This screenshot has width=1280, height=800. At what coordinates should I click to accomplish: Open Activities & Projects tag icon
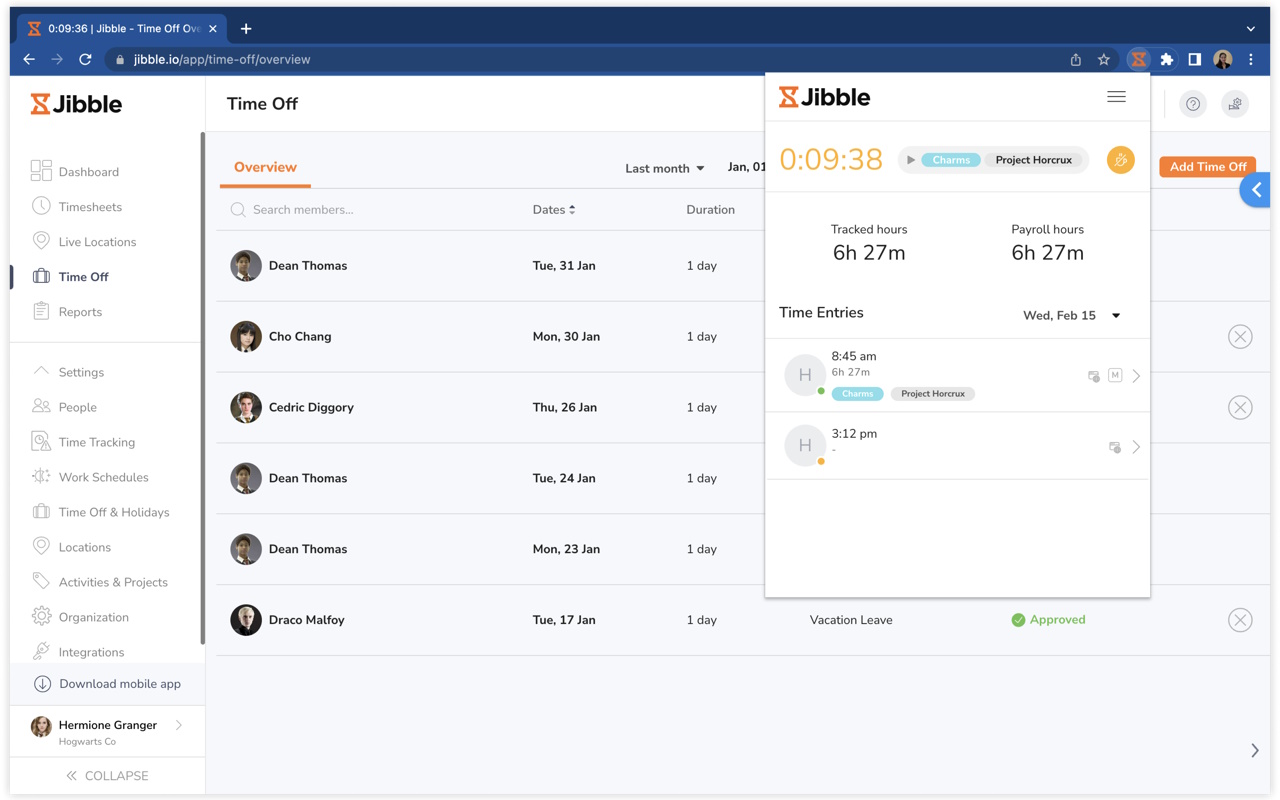click(41, 581)
